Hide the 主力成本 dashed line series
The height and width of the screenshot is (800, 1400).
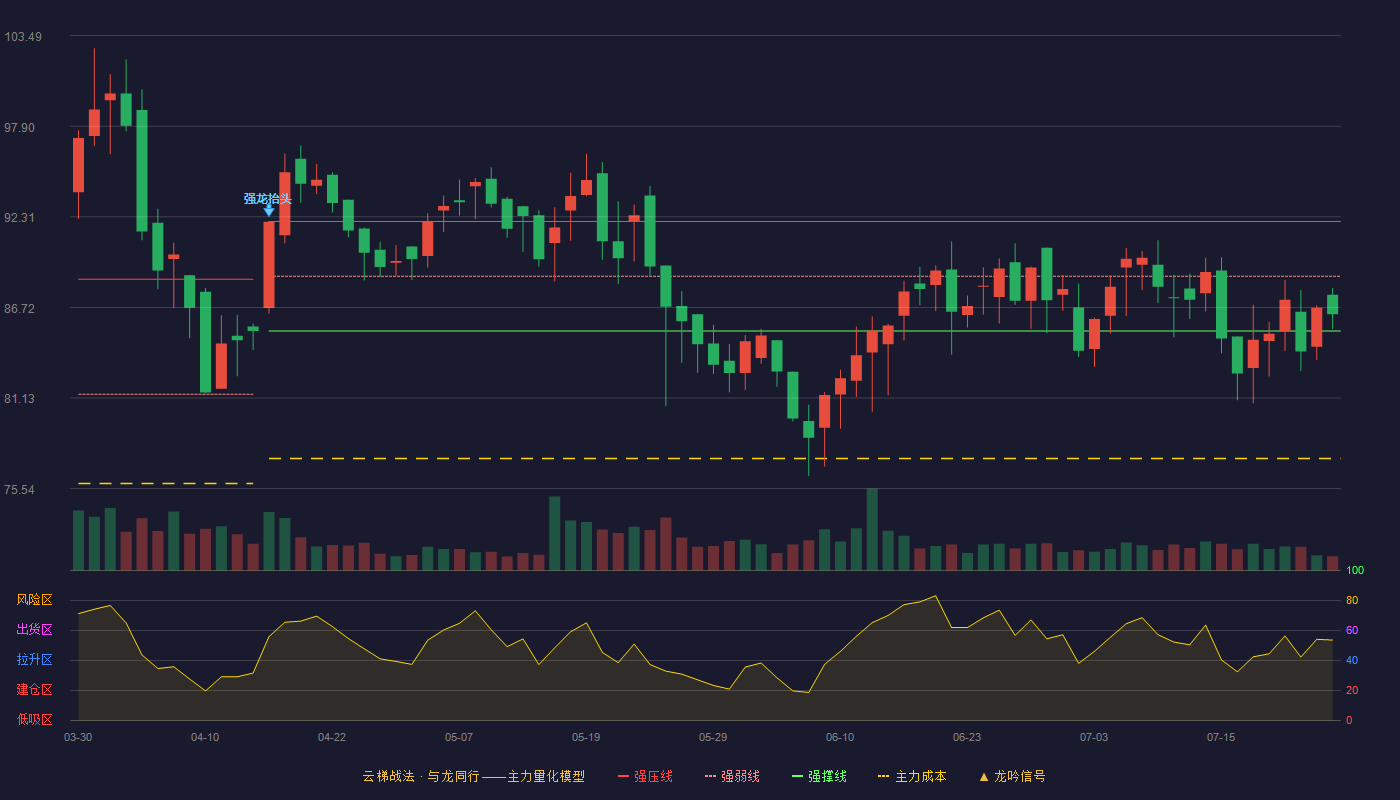[912, 776]
